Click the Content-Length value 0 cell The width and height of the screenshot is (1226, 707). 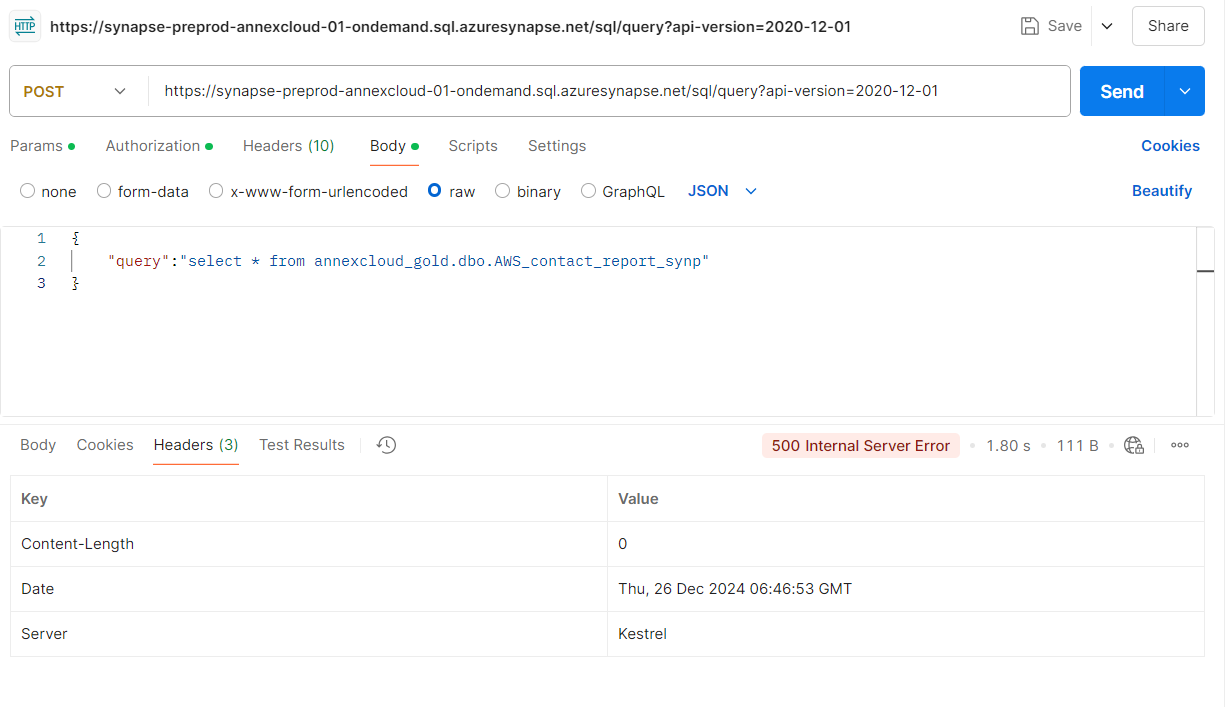[906, 544]
